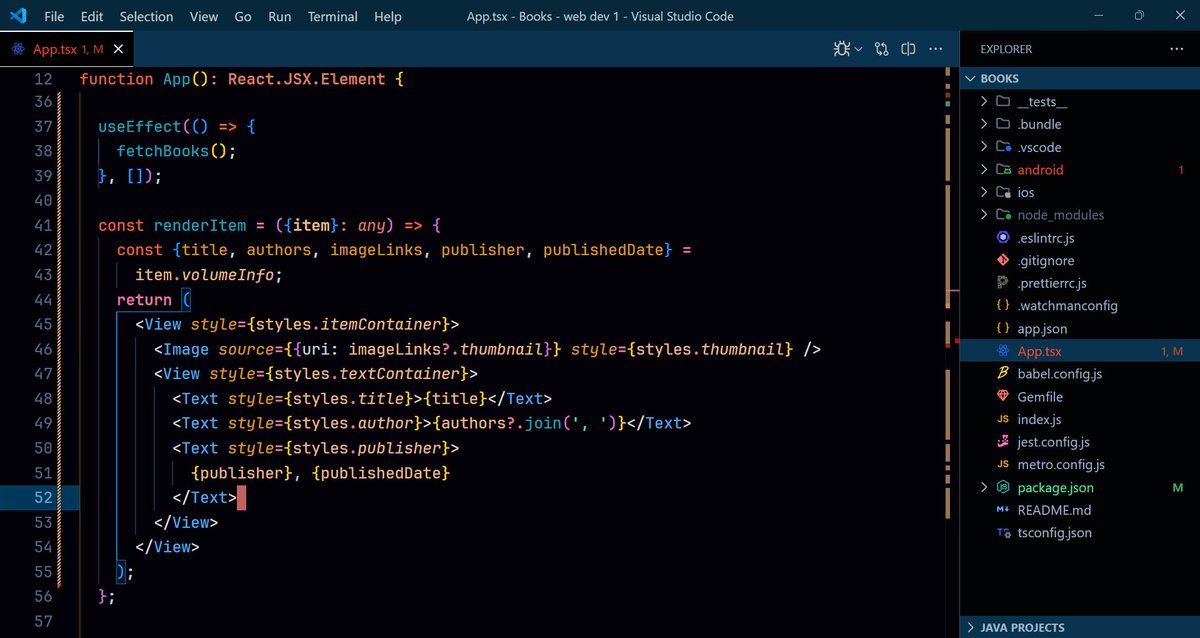Click the JS icon beside index.js
The image size is (1200, 638).
coord(1003,420)
